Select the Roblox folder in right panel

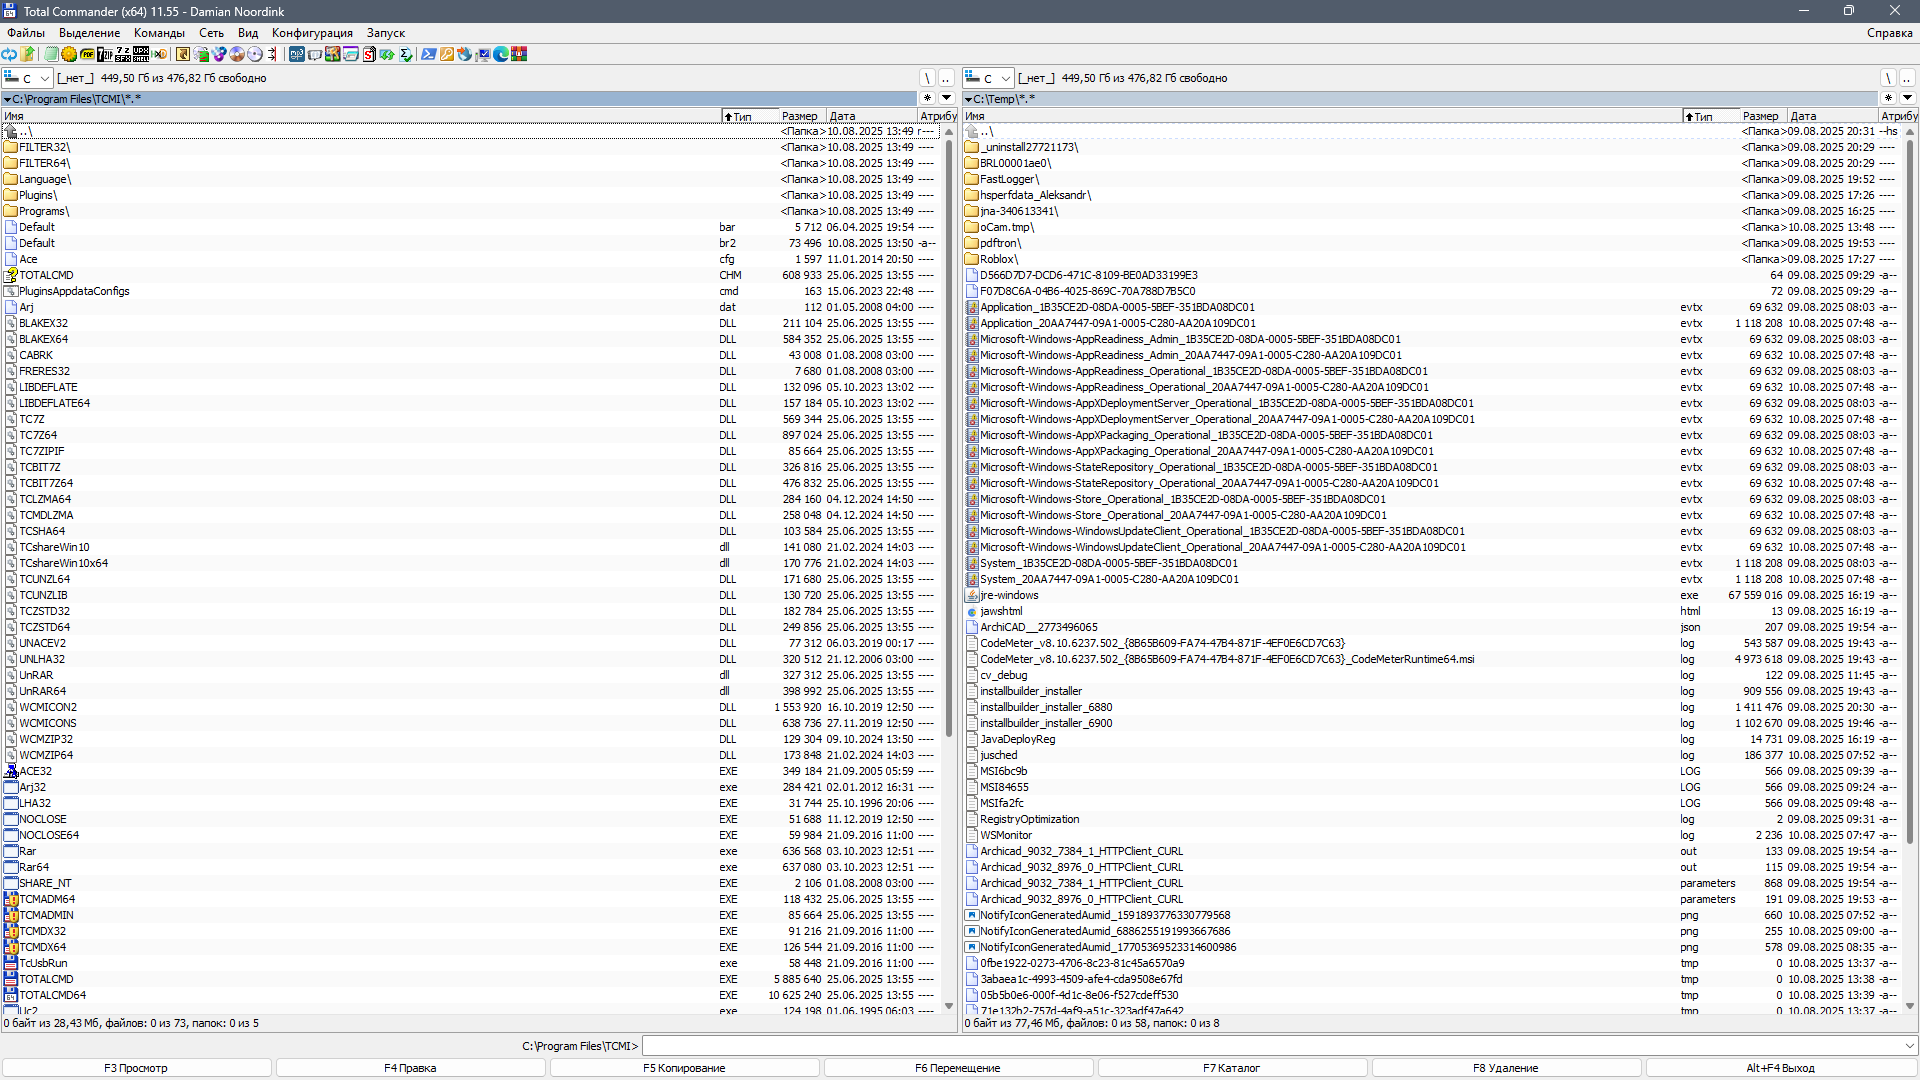click(1430, 259)
